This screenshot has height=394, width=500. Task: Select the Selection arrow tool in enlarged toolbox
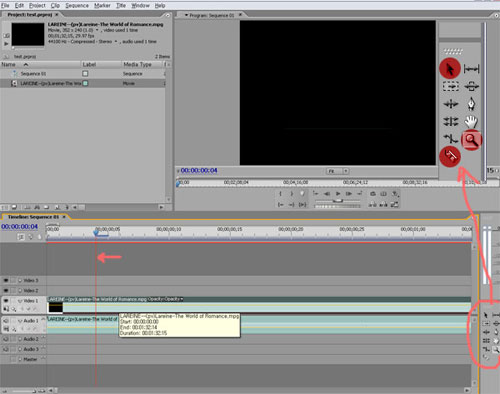[450, 69]
